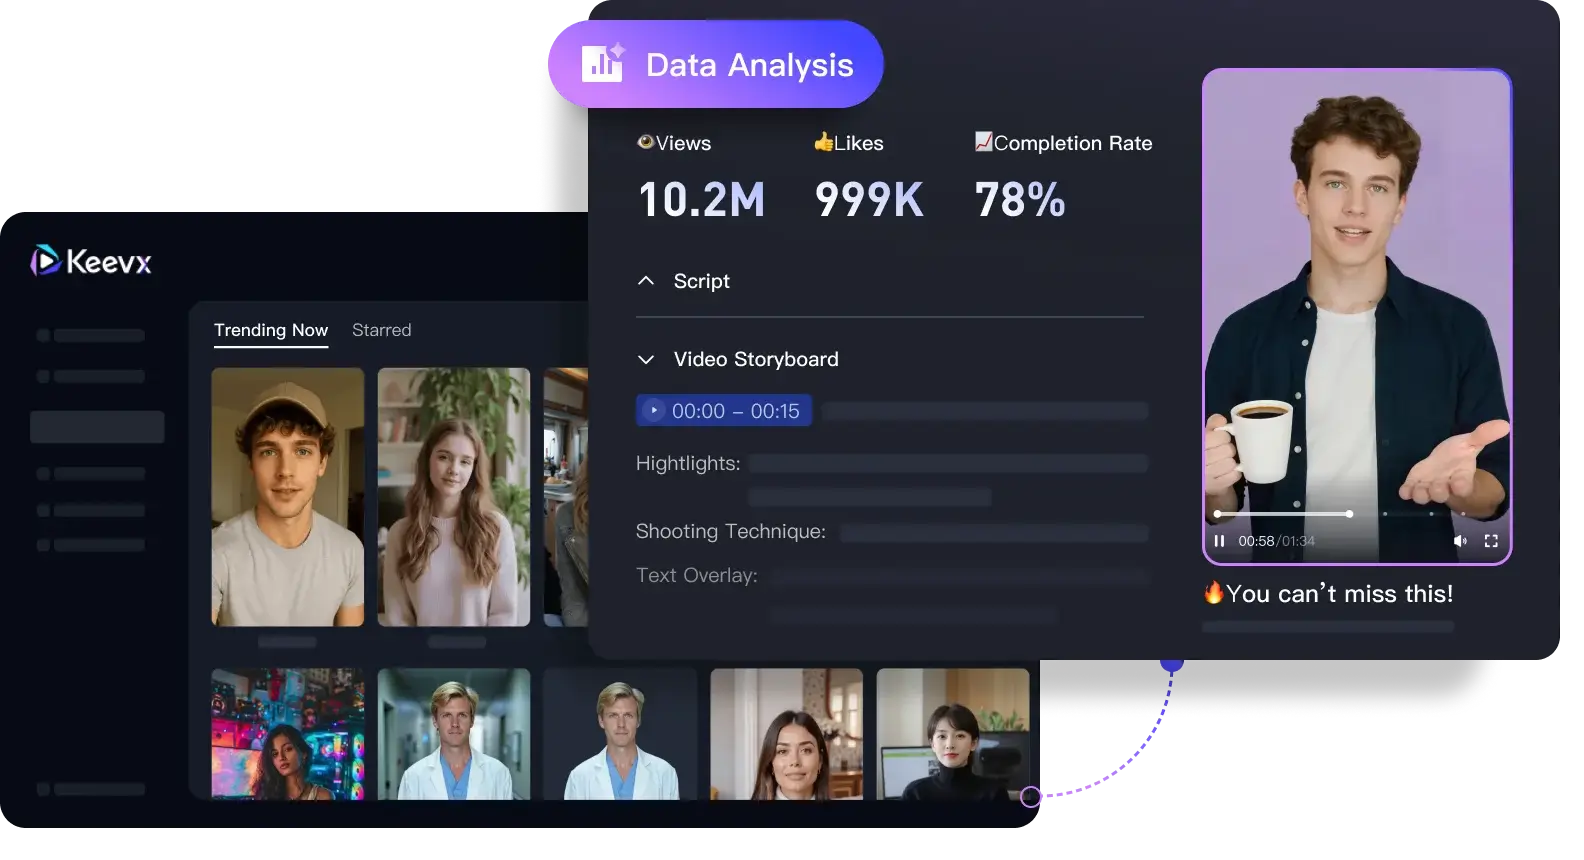The height and width of the screenshot is (860, 1584).
Task: Collapse the Video Storyboard section
Action: pos(646,359)
